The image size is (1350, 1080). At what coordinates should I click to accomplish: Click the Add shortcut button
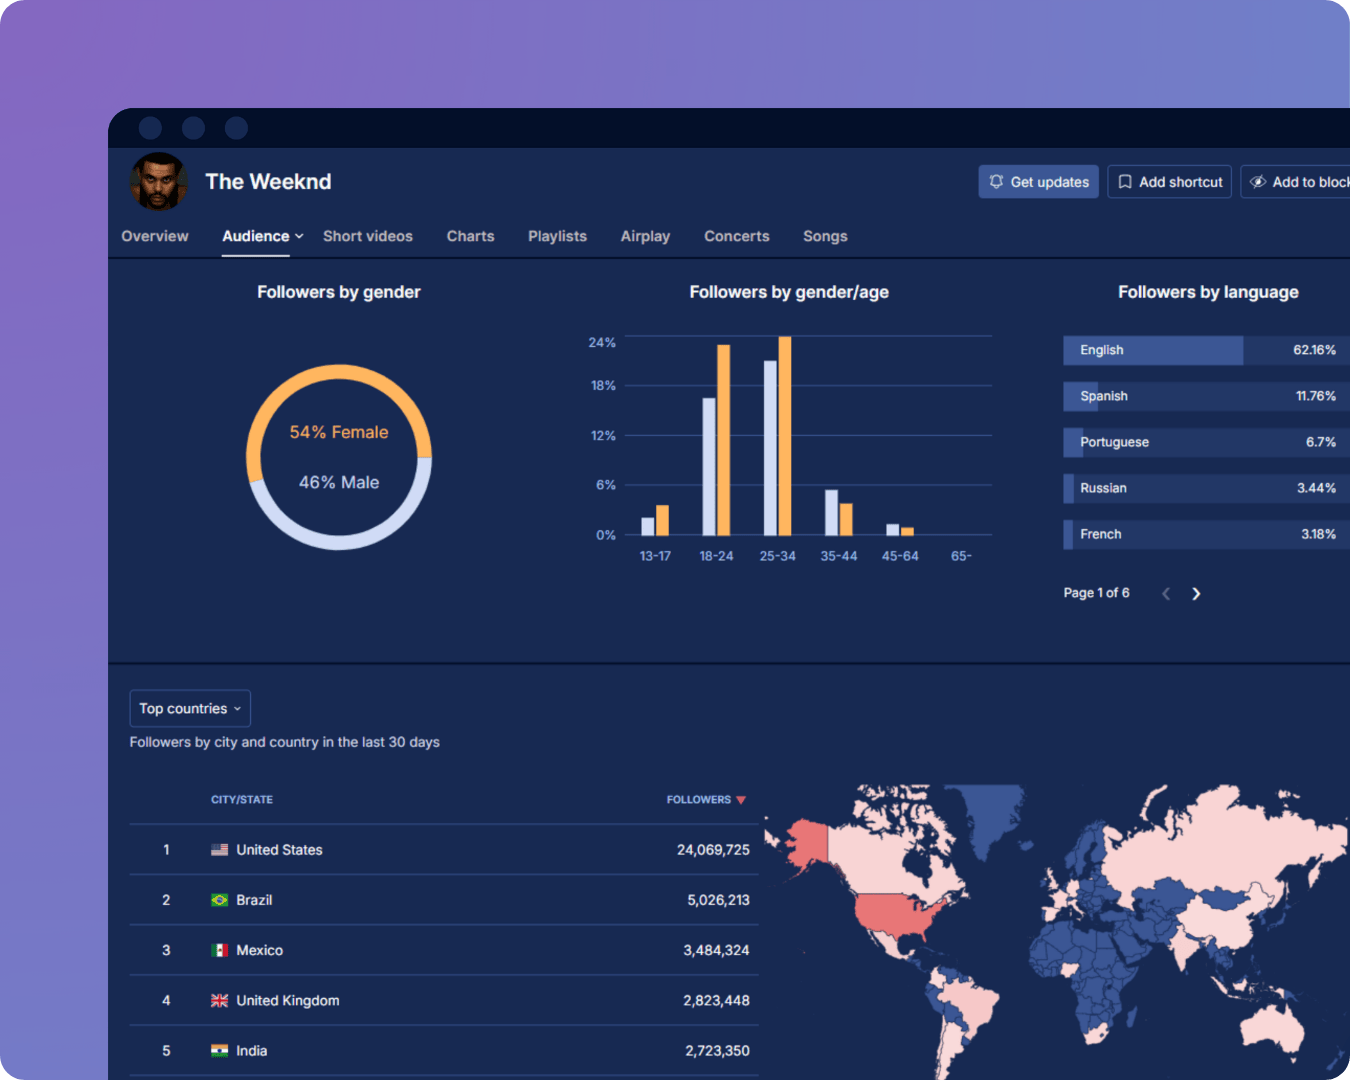tap(1169, 182)
